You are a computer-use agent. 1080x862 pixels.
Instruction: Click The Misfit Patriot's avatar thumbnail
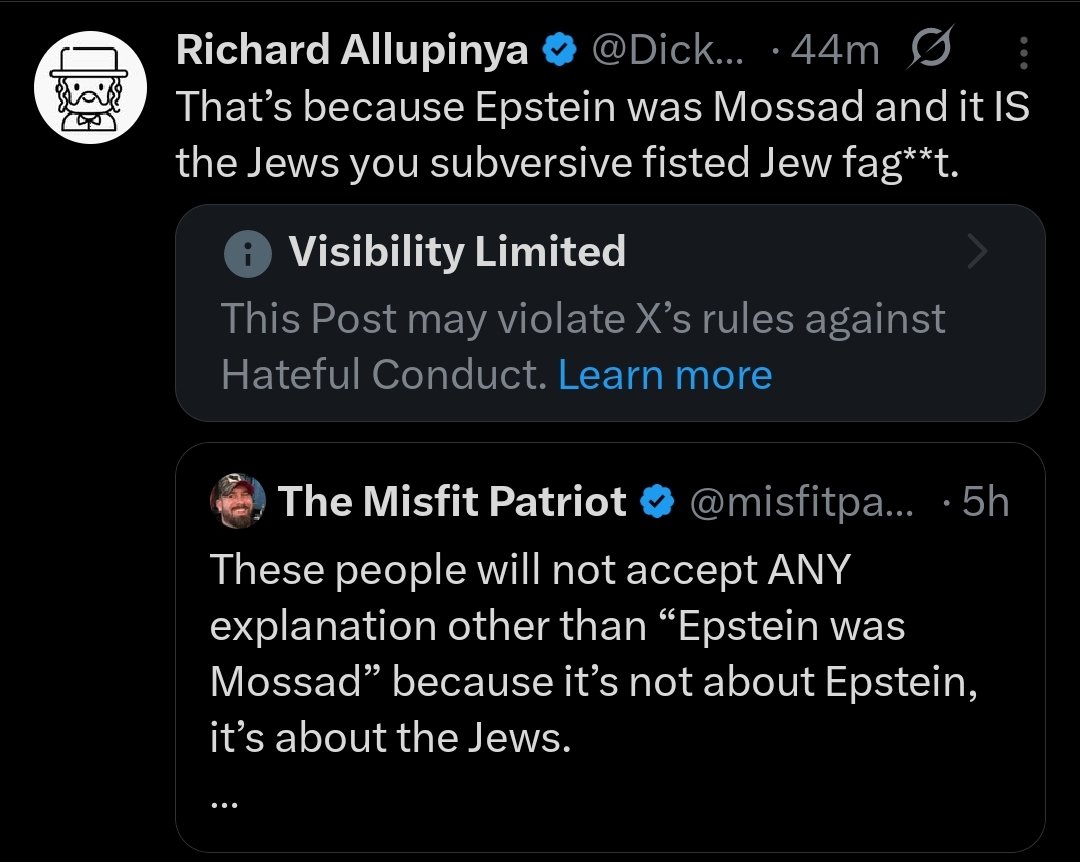tap(238, 501)
